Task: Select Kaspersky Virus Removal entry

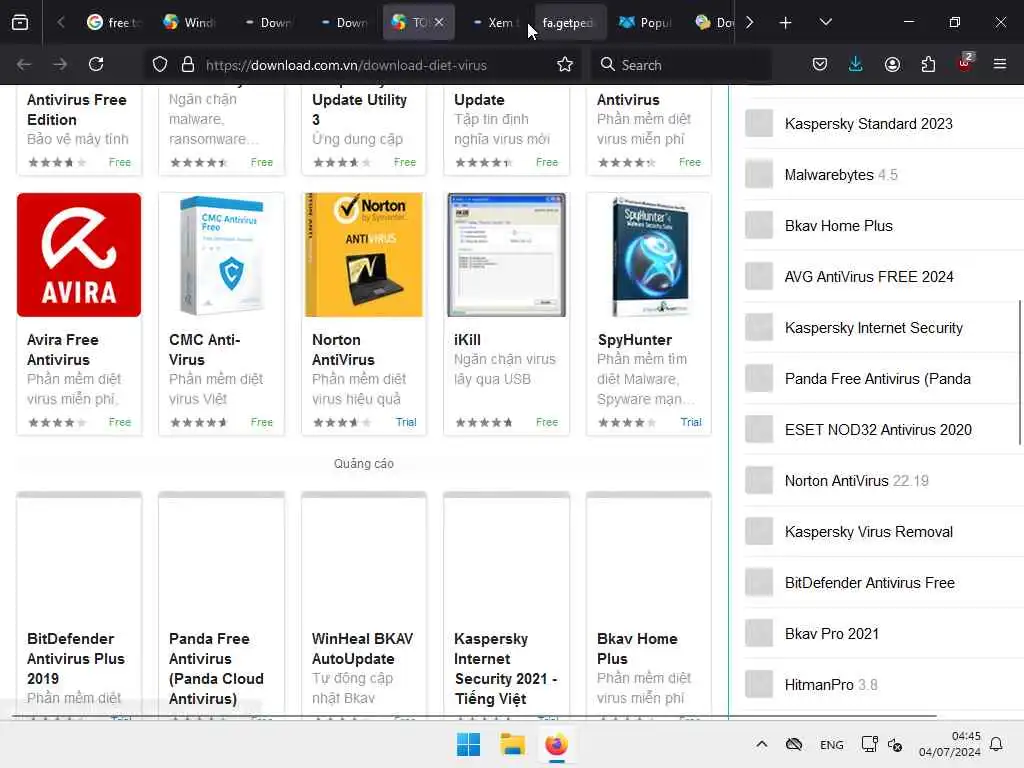Action: click(869, 531)
